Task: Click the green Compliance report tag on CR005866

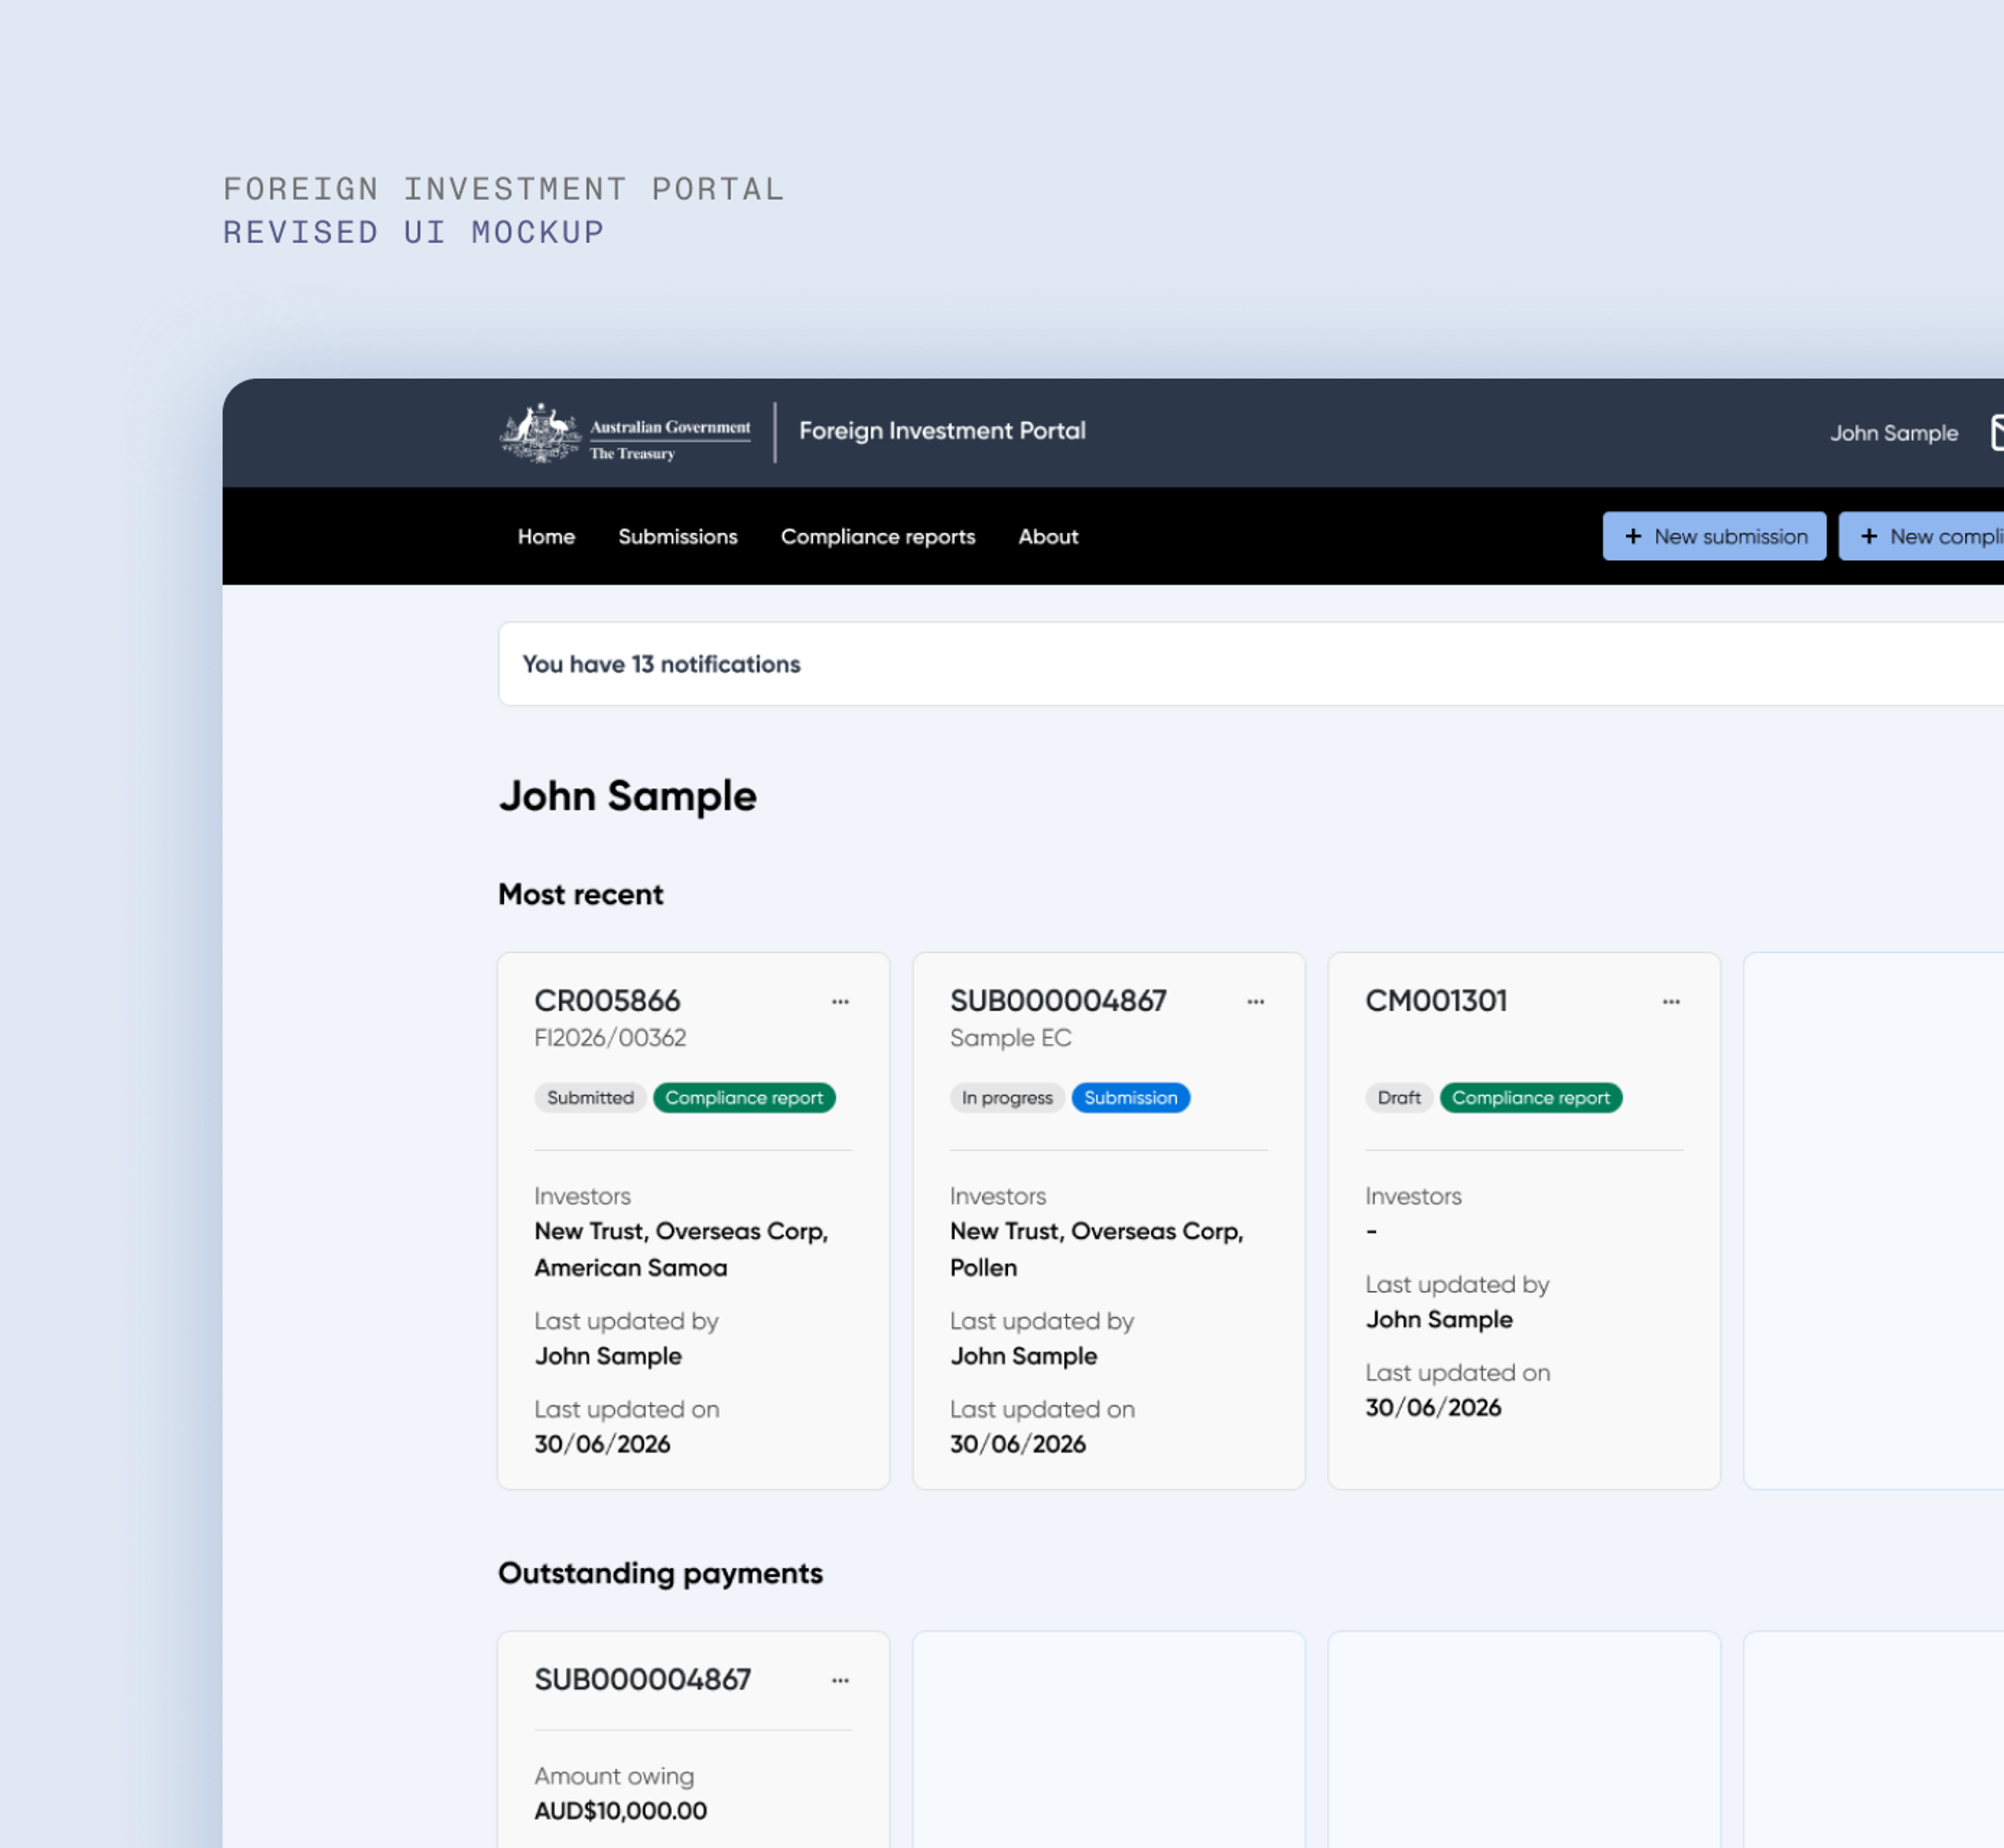Action: (744, 1098)
